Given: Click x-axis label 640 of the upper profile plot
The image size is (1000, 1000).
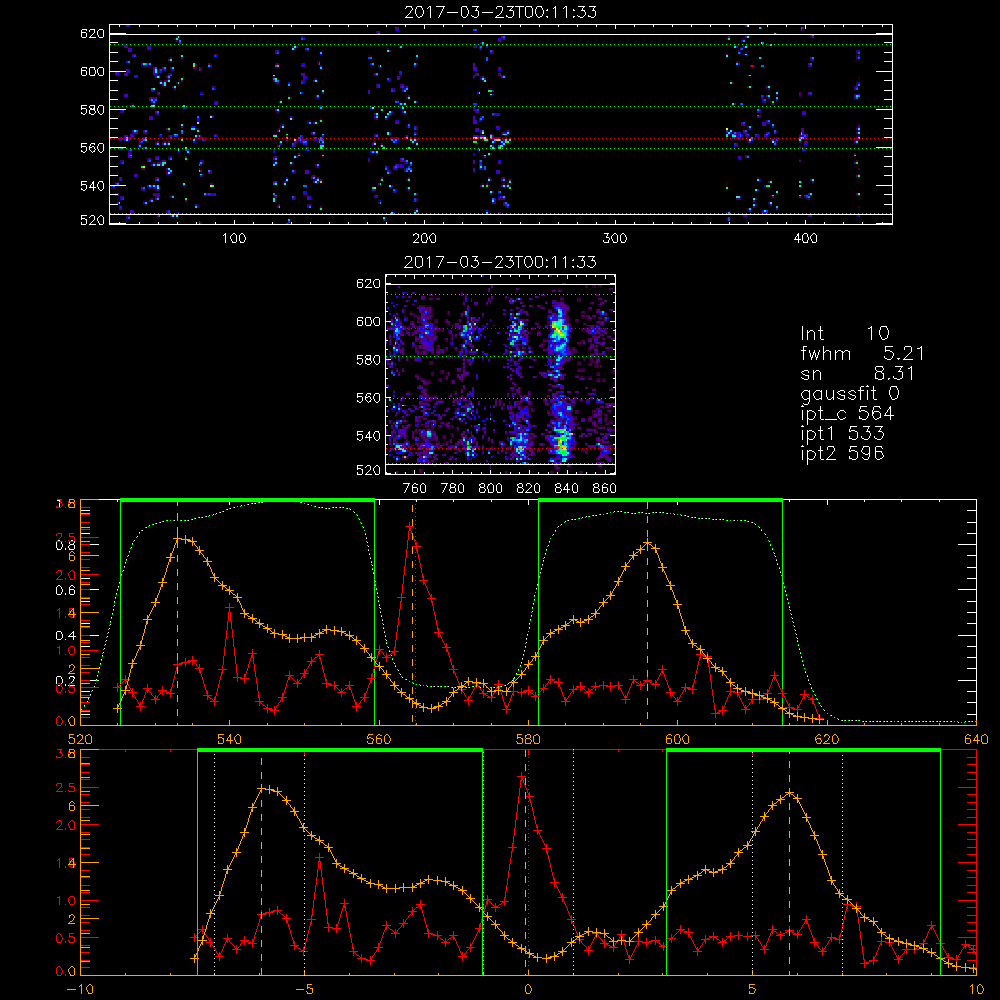Looking at the screenshot, I should point(976,740).
